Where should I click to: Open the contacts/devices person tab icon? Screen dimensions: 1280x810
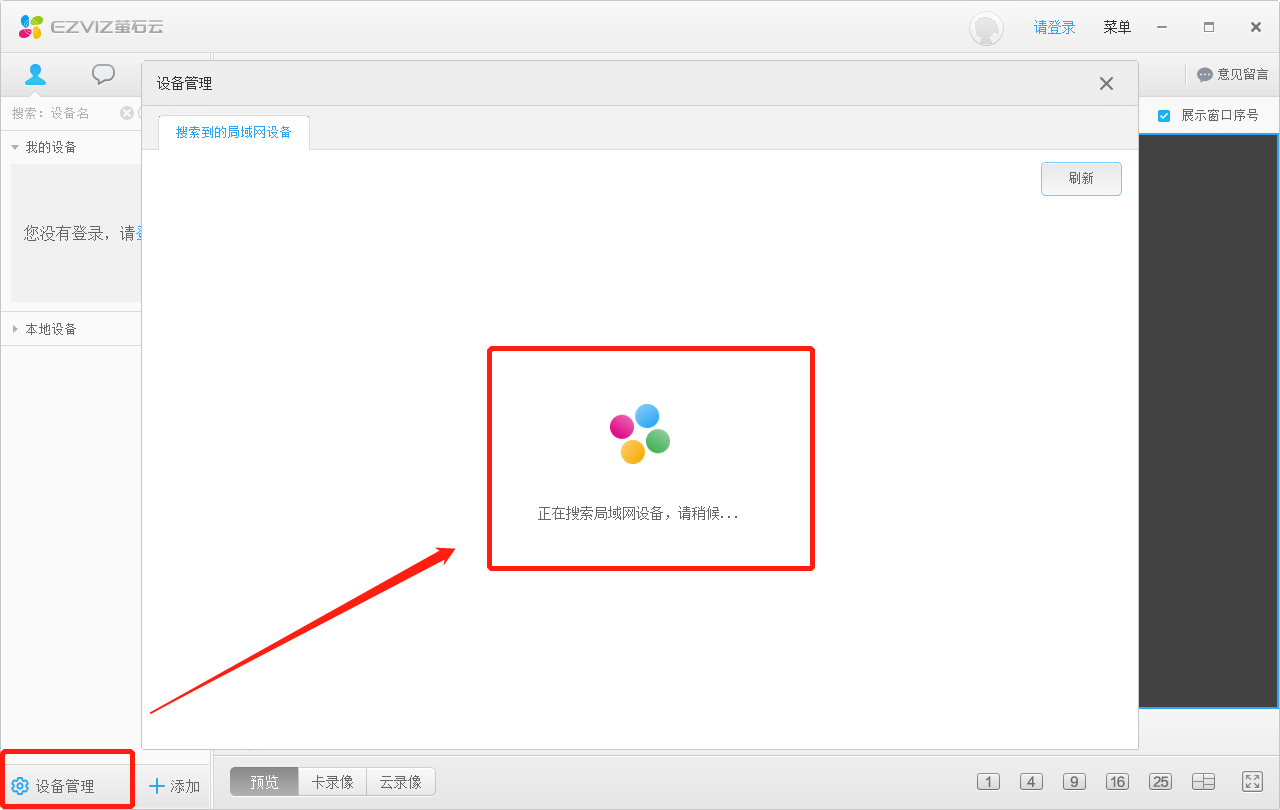click(x=36, y=74)
